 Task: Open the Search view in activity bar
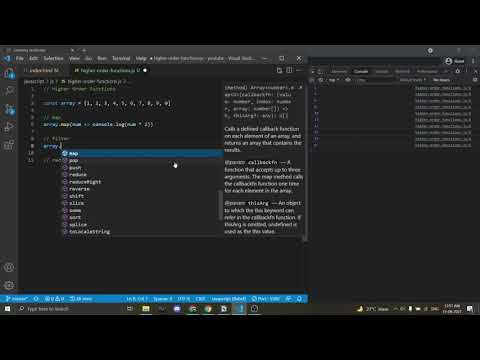point(9,91)
